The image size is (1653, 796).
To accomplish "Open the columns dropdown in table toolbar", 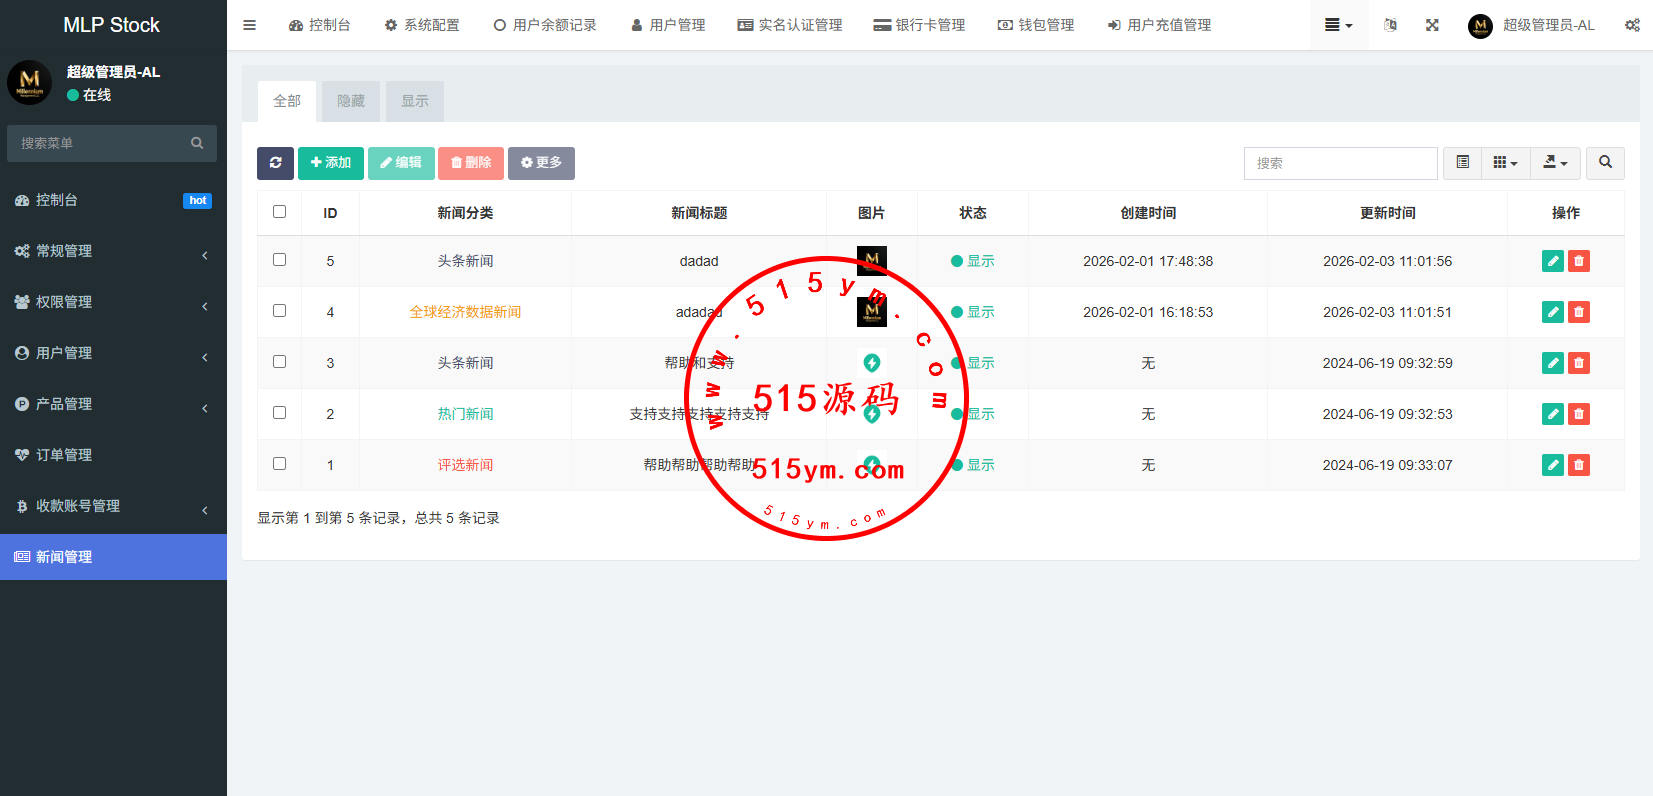I will point(1505,163).
